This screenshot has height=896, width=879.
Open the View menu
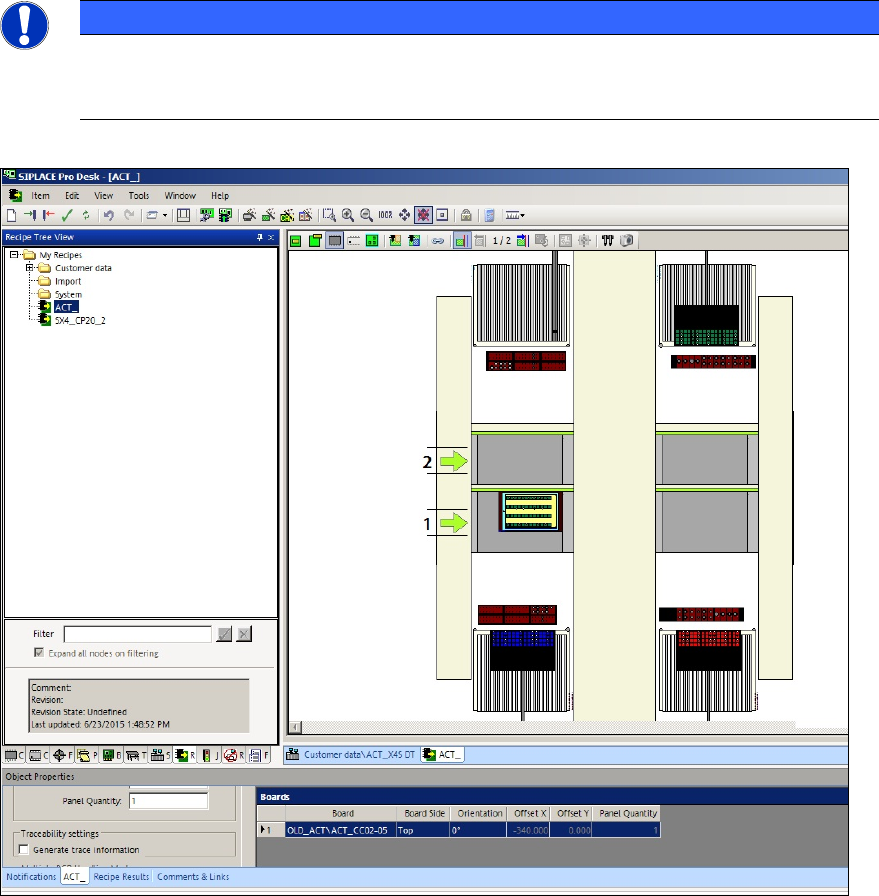click(x=103, y=195)
